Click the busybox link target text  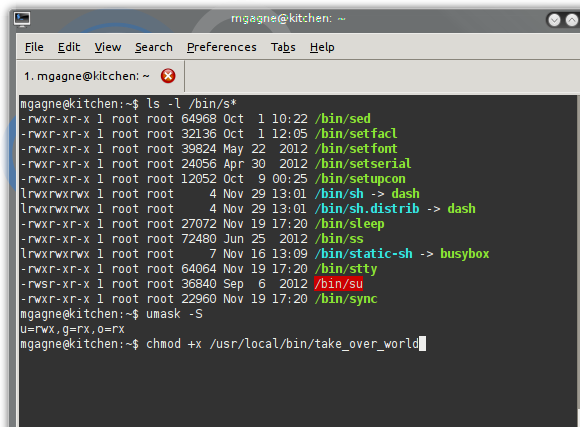click(x=465, y=254)
